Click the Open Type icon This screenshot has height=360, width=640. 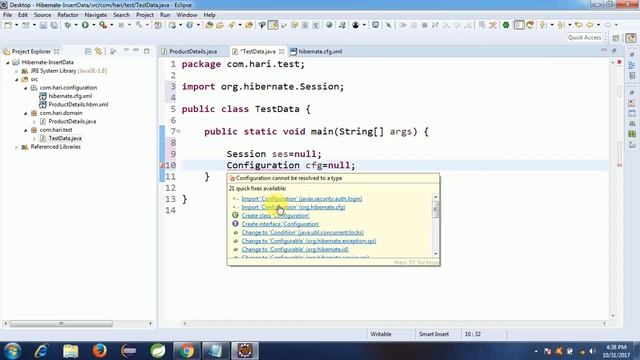(209, 25)
